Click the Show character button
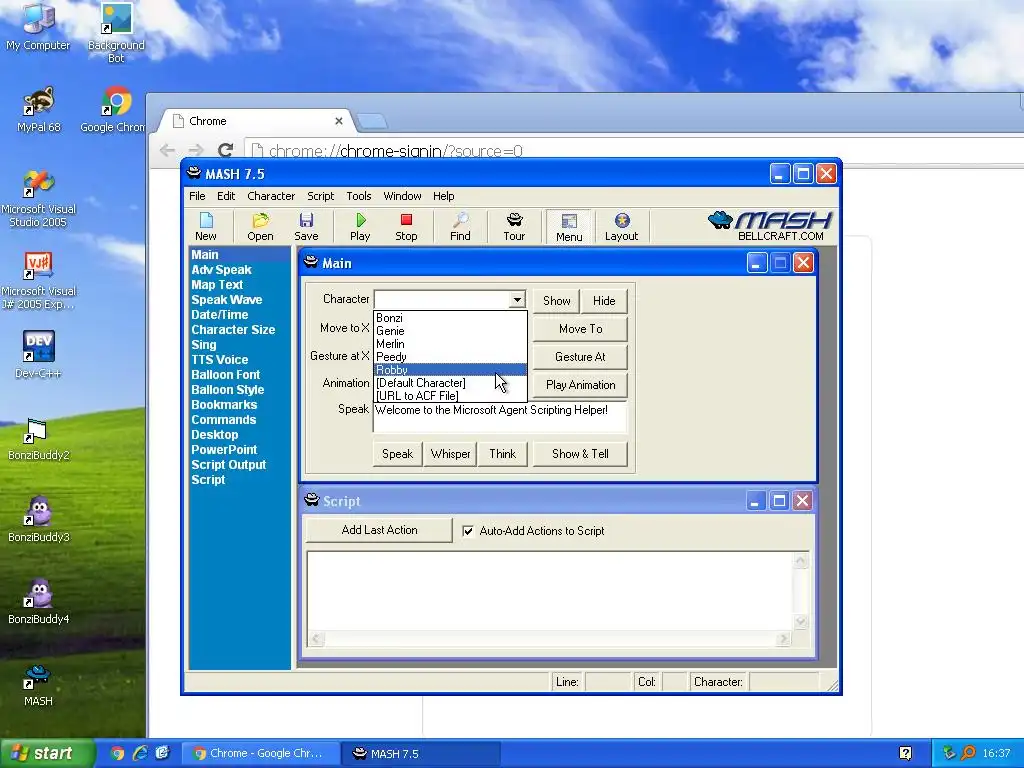 (556, 301)
